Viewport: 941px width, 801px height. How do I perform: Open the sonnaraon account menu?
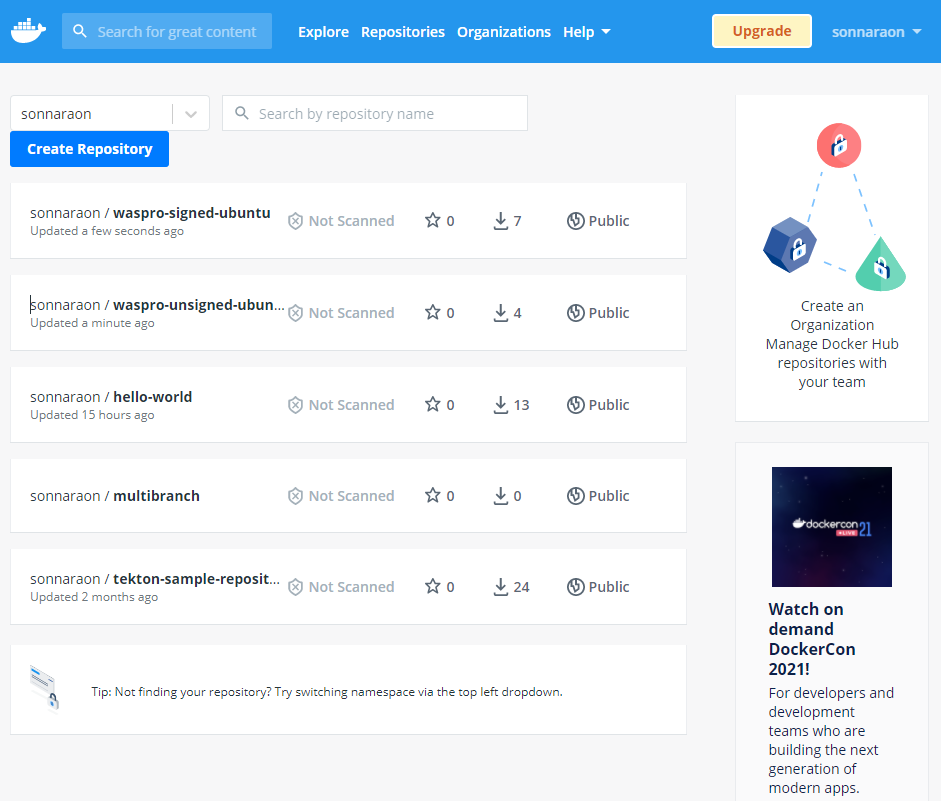tap(876, 32)
